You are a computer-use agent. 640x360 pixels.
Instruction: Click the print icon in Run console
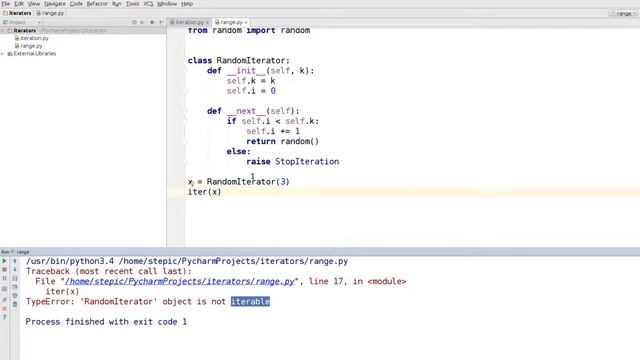point(15,296)
